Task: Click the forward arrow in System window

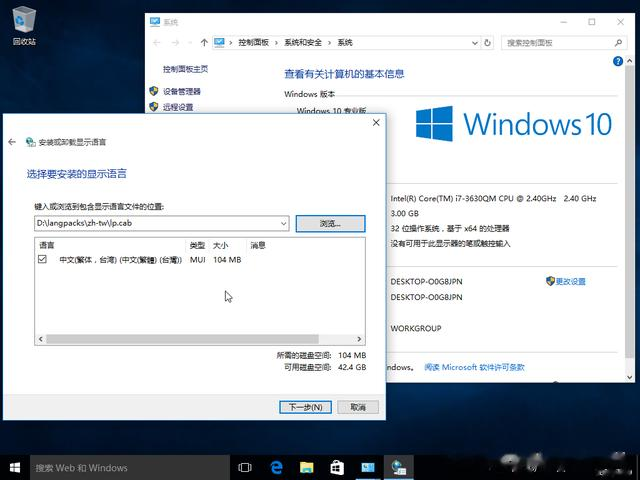Action: point(175,42)
